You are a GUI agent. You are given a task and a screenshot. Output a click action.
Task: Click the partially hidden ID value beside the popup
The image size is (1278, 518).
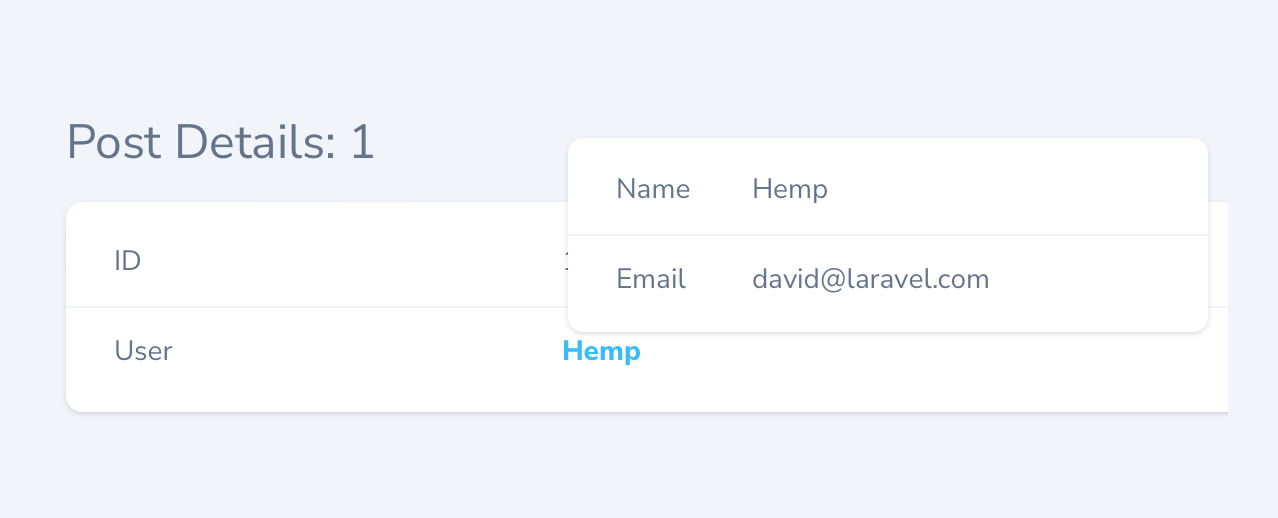tap(565, 262)
